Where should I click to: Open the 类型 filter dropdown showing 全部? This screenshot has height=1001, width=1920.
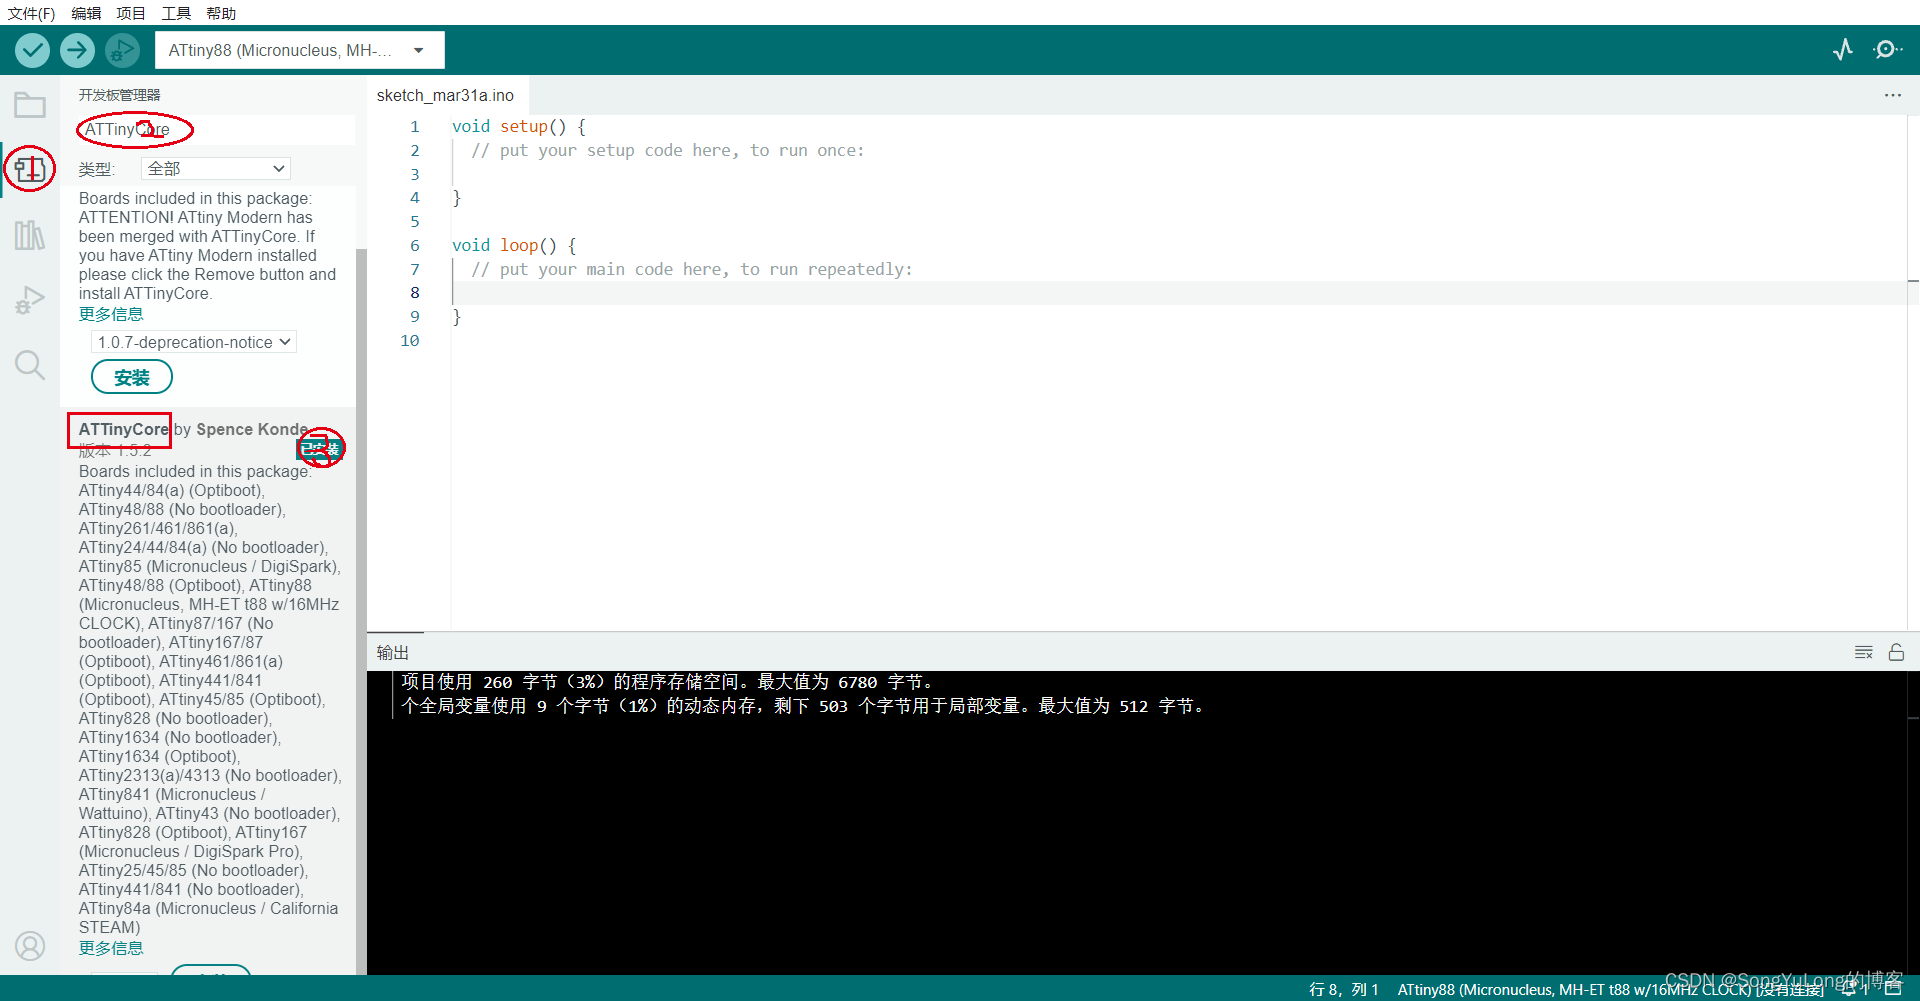click(x=214, y=169)
